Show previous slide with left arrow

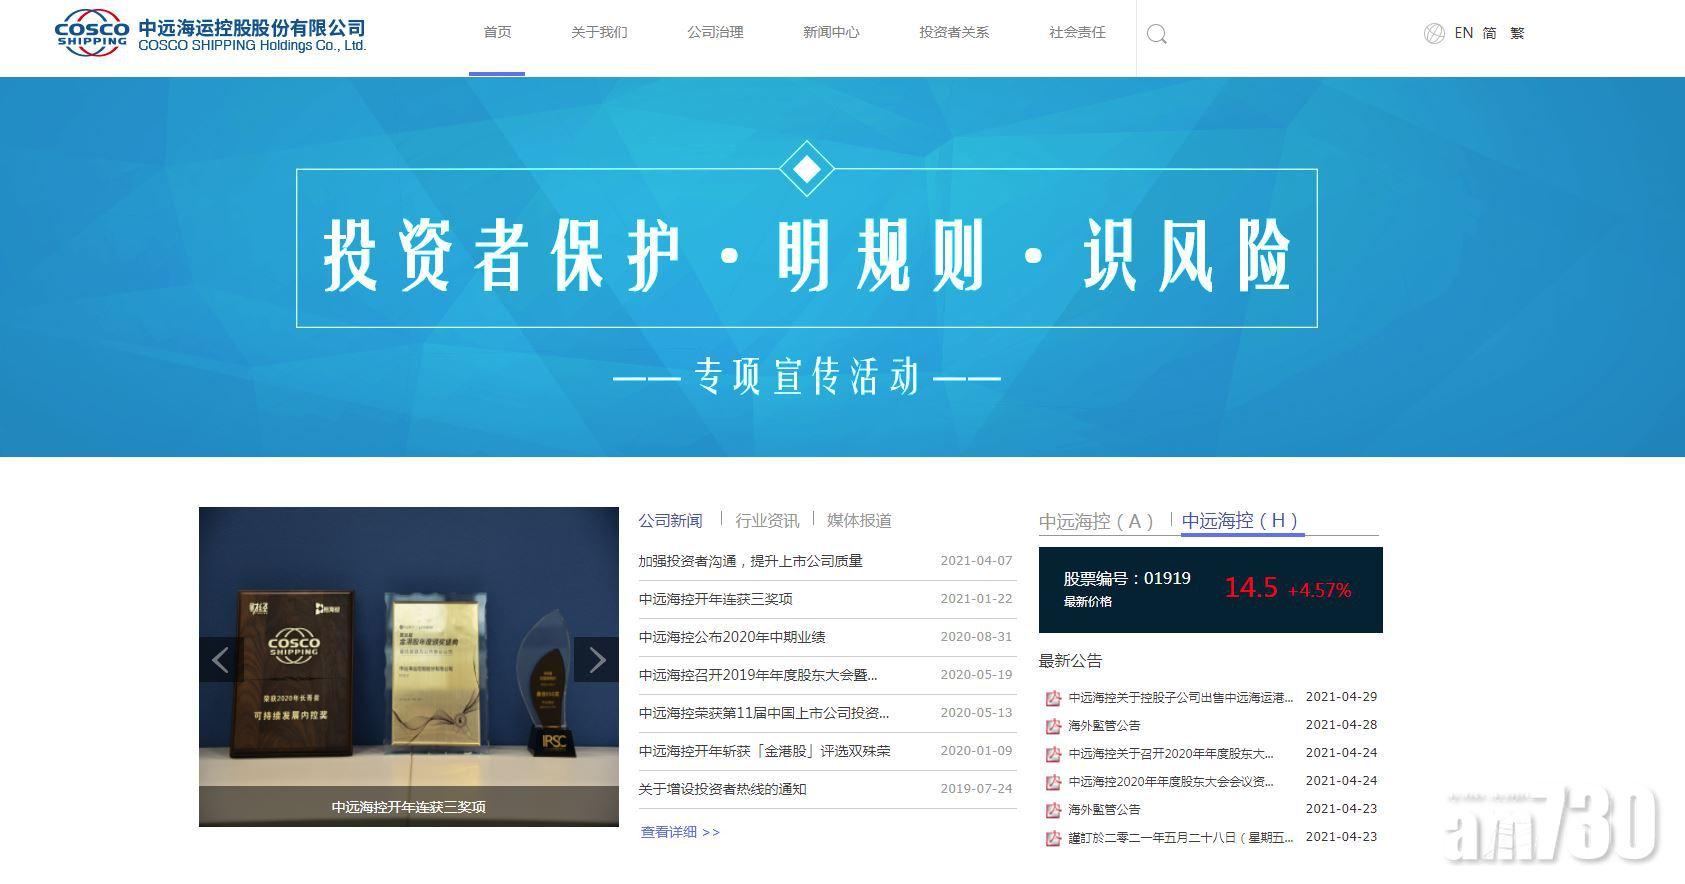click(x=221, y=660)
